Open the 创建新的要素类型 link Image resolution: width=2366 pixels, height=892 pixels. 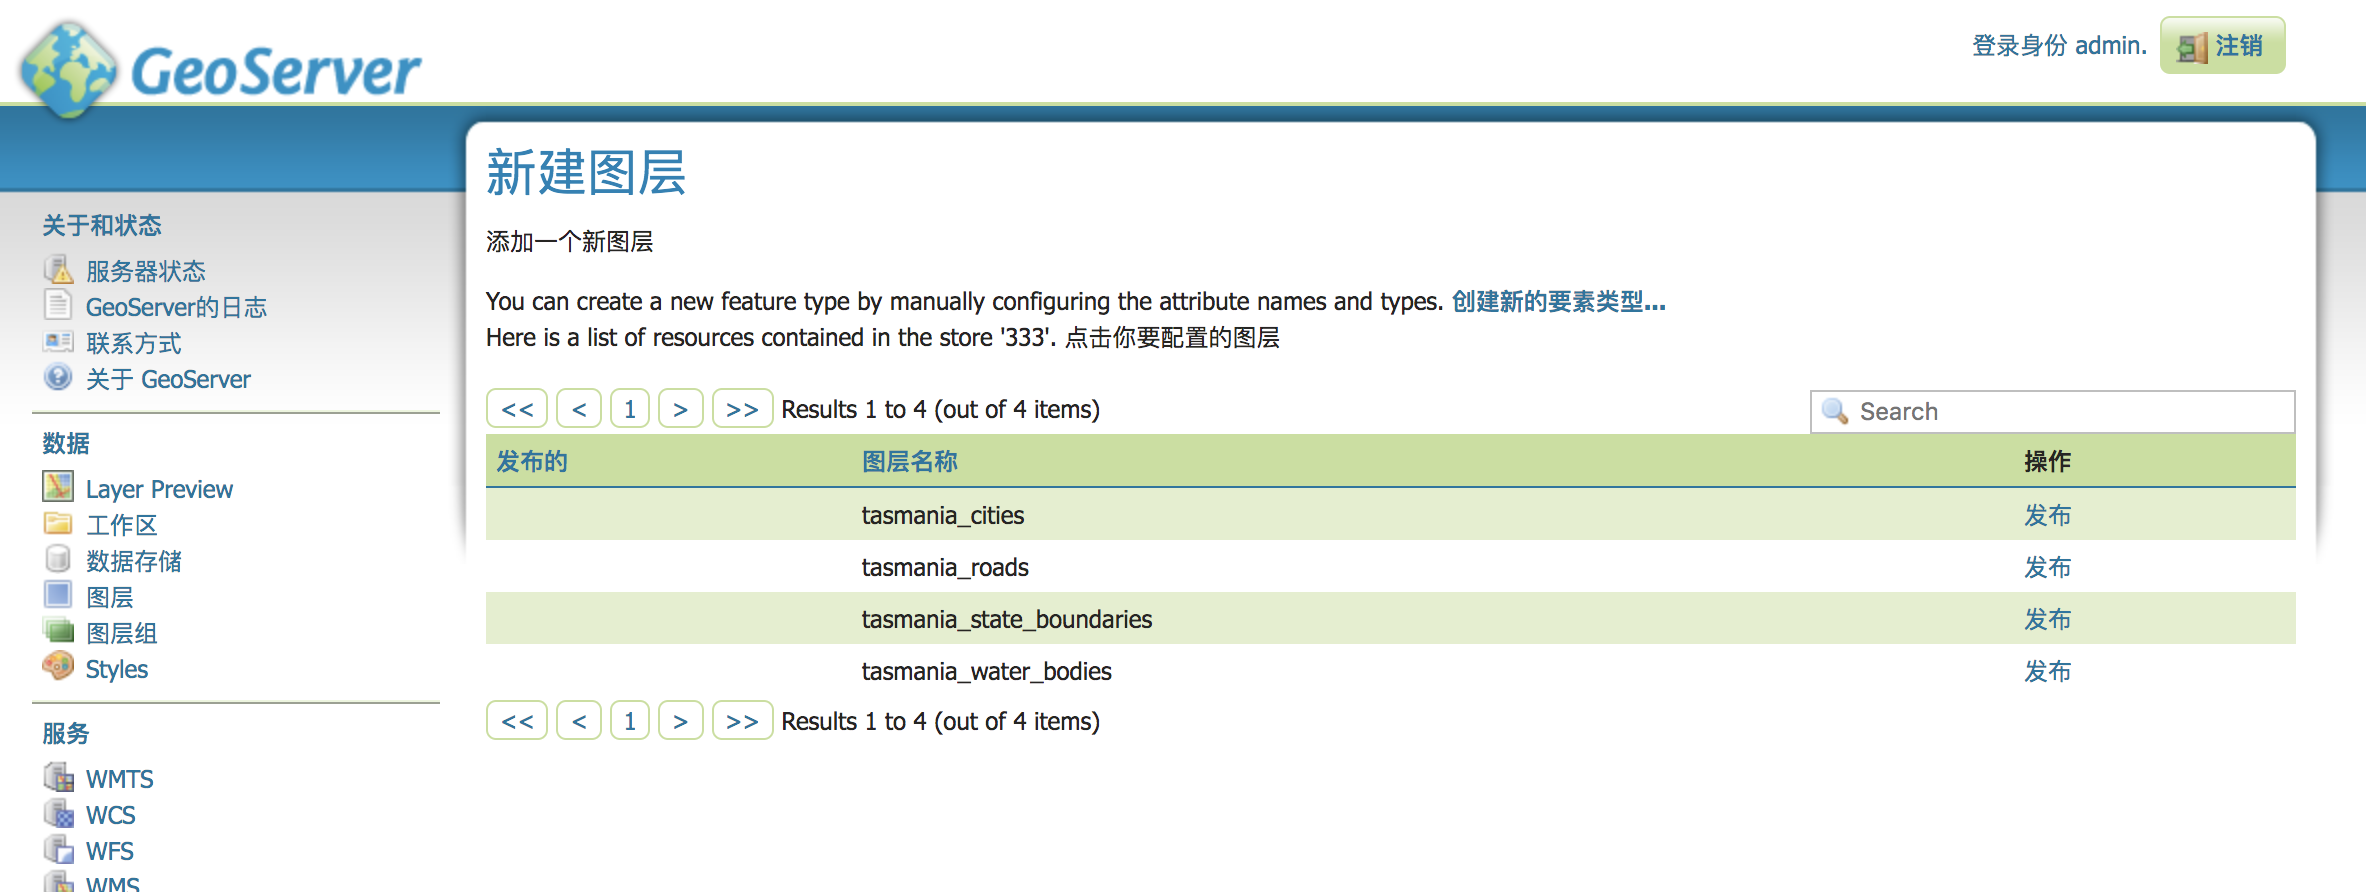point(1558,301)
